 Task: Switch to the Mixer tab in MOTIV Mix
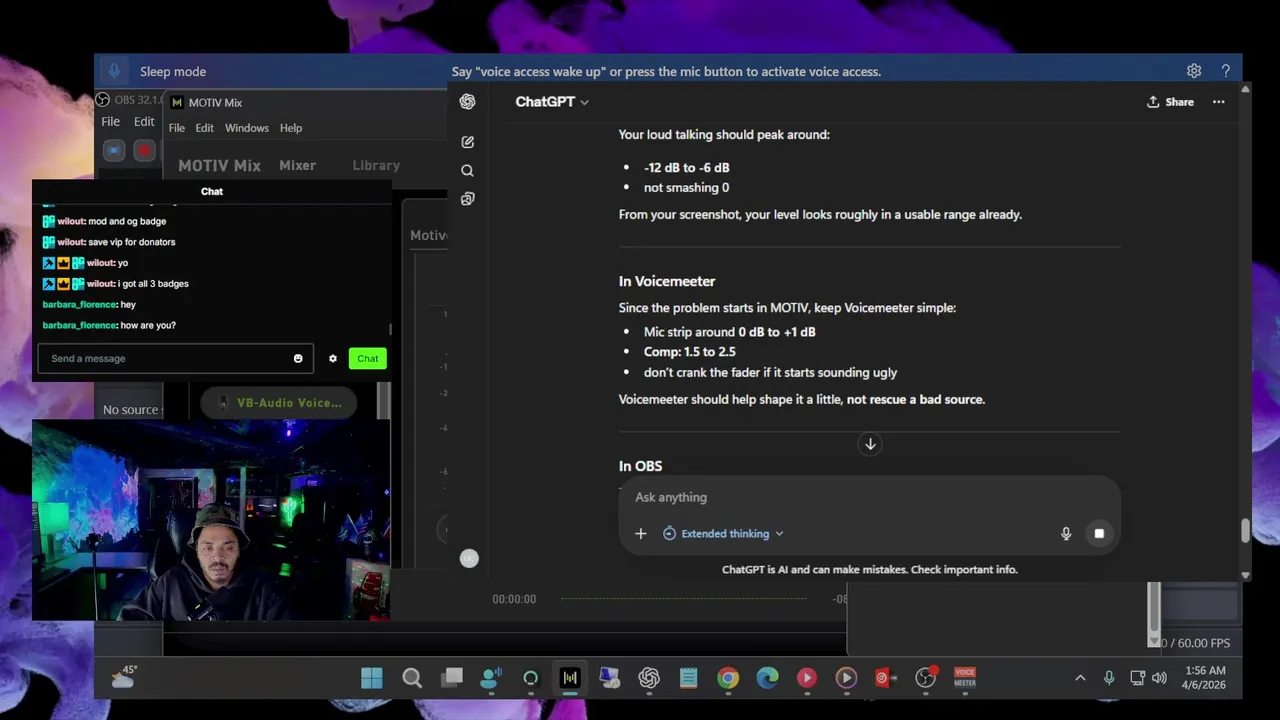tap(297, 166)
